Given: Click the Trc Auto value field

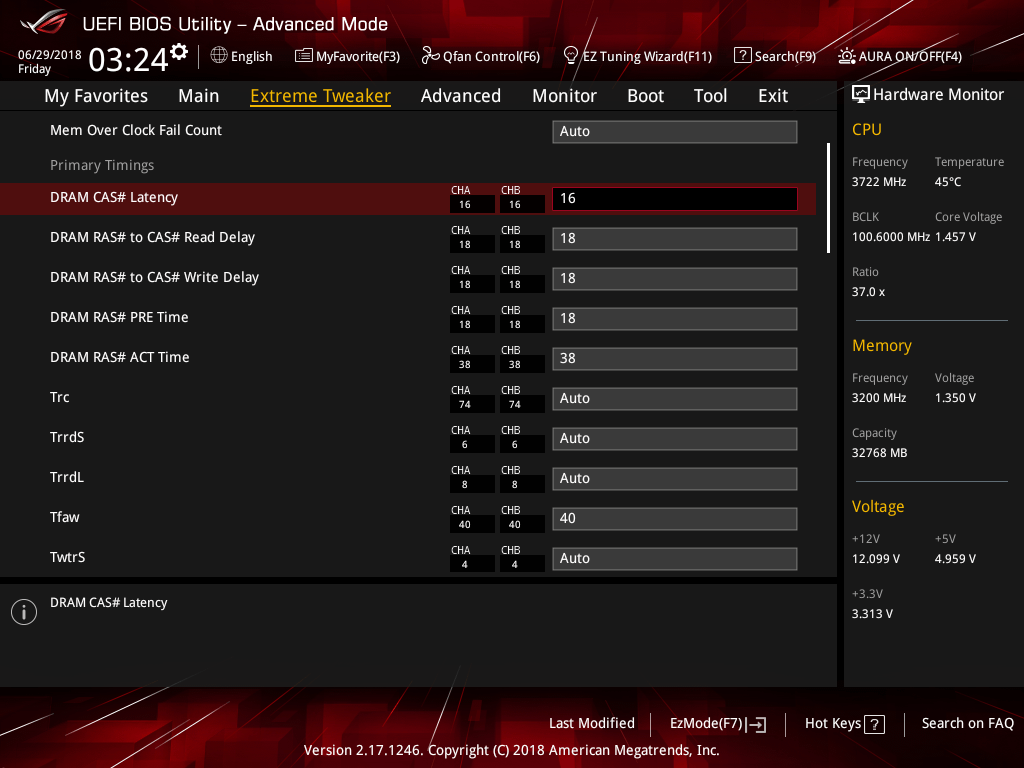Looking at the screenshot, I should (x=675, y=398).
